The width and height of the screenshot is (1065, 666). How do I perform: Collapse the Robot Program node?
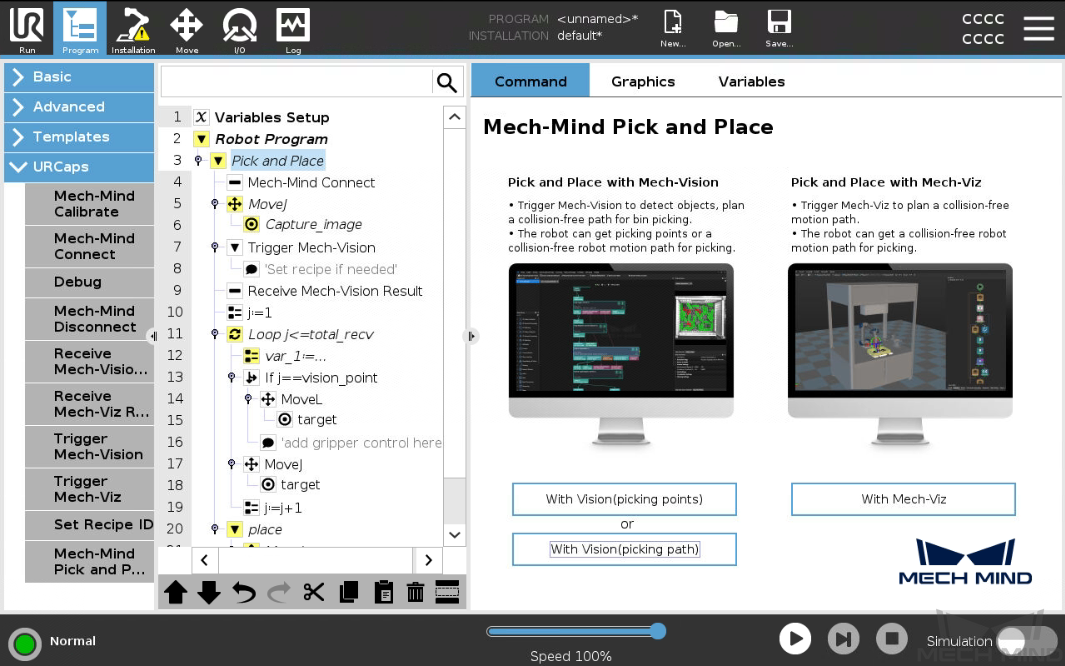(x=202, y=139)
